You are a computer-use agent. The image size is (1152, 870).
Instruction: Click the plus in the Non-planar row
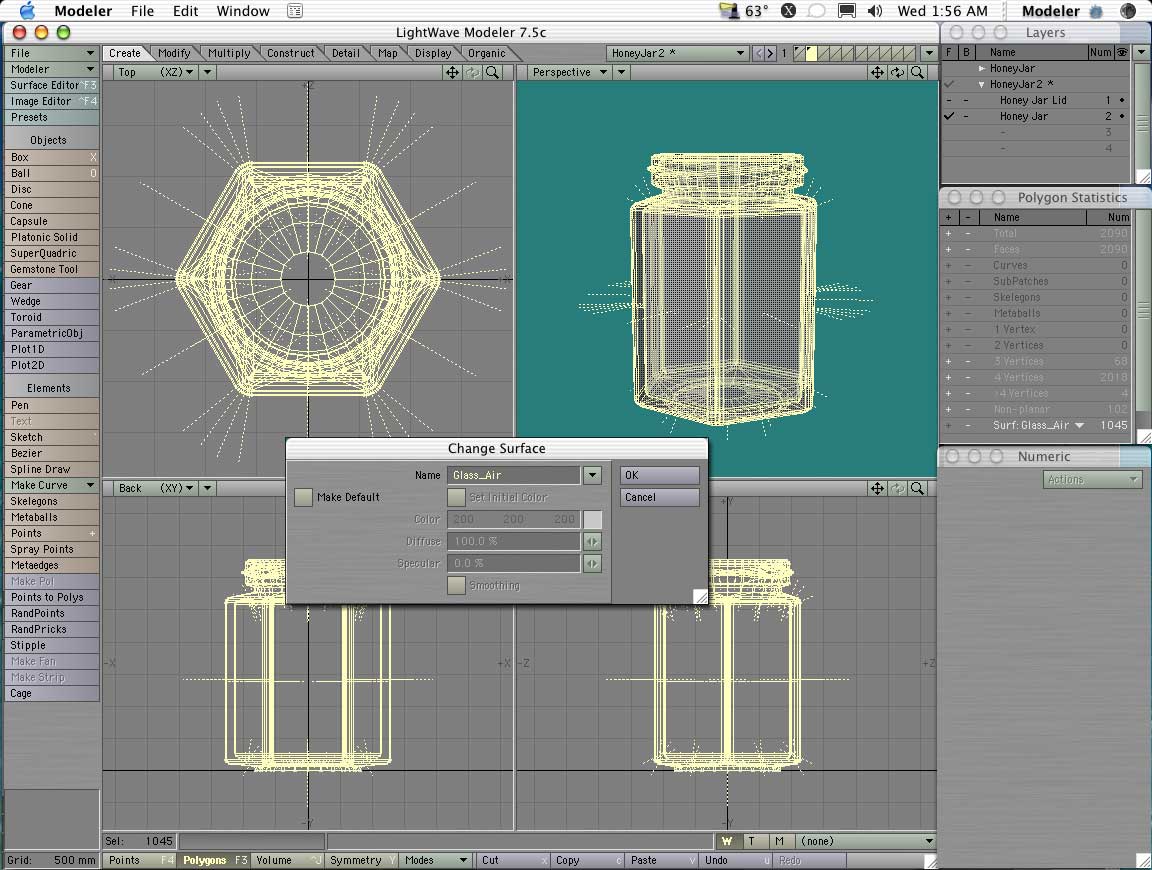(x=948, y=409)
